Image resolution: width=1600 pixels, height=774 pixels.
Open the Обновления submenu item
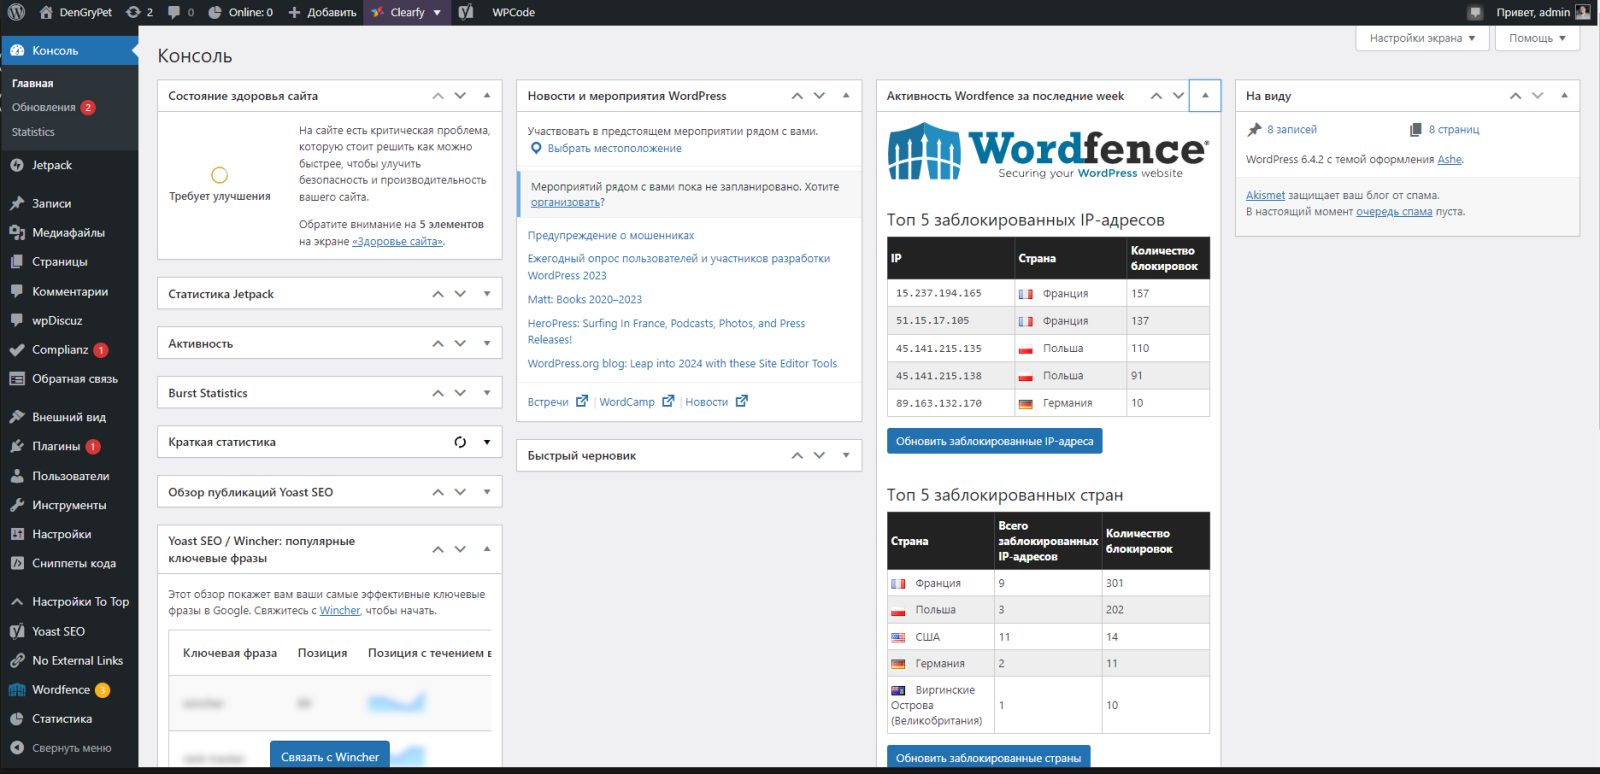[x=53, y=107]
